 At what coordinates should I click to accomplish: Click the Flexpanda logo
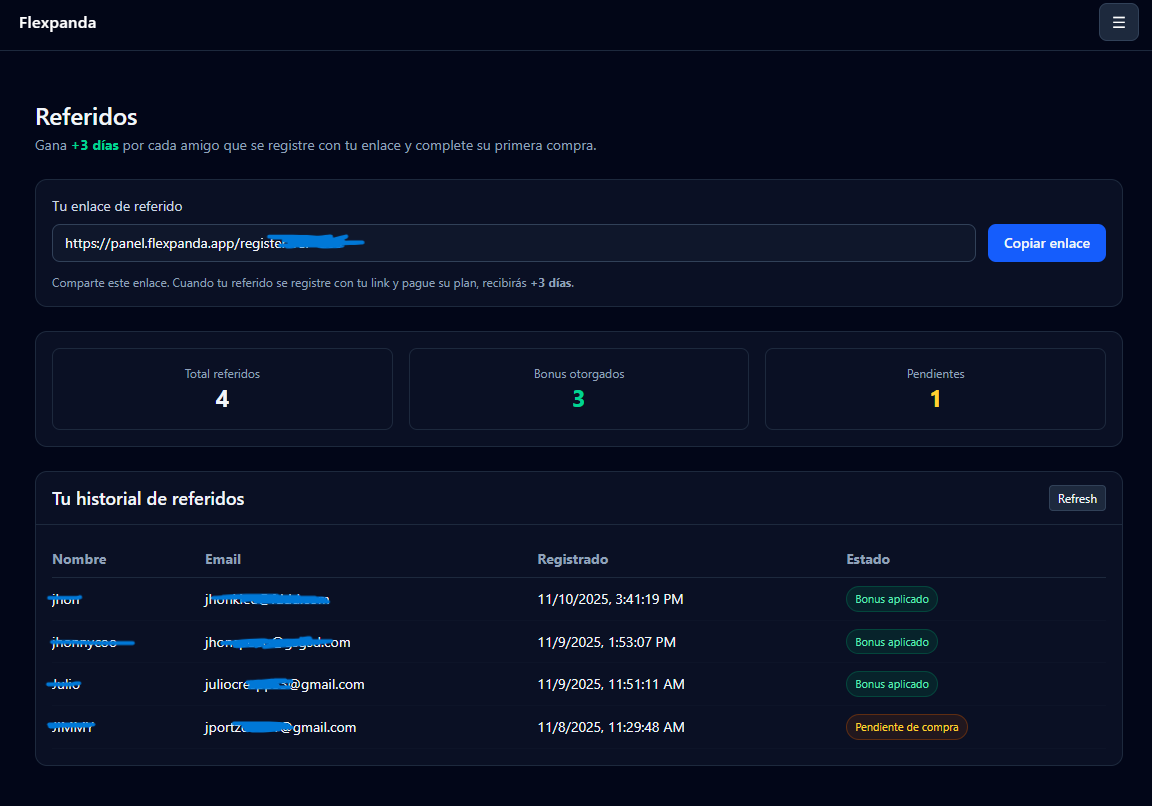click(x=57, y=22)
